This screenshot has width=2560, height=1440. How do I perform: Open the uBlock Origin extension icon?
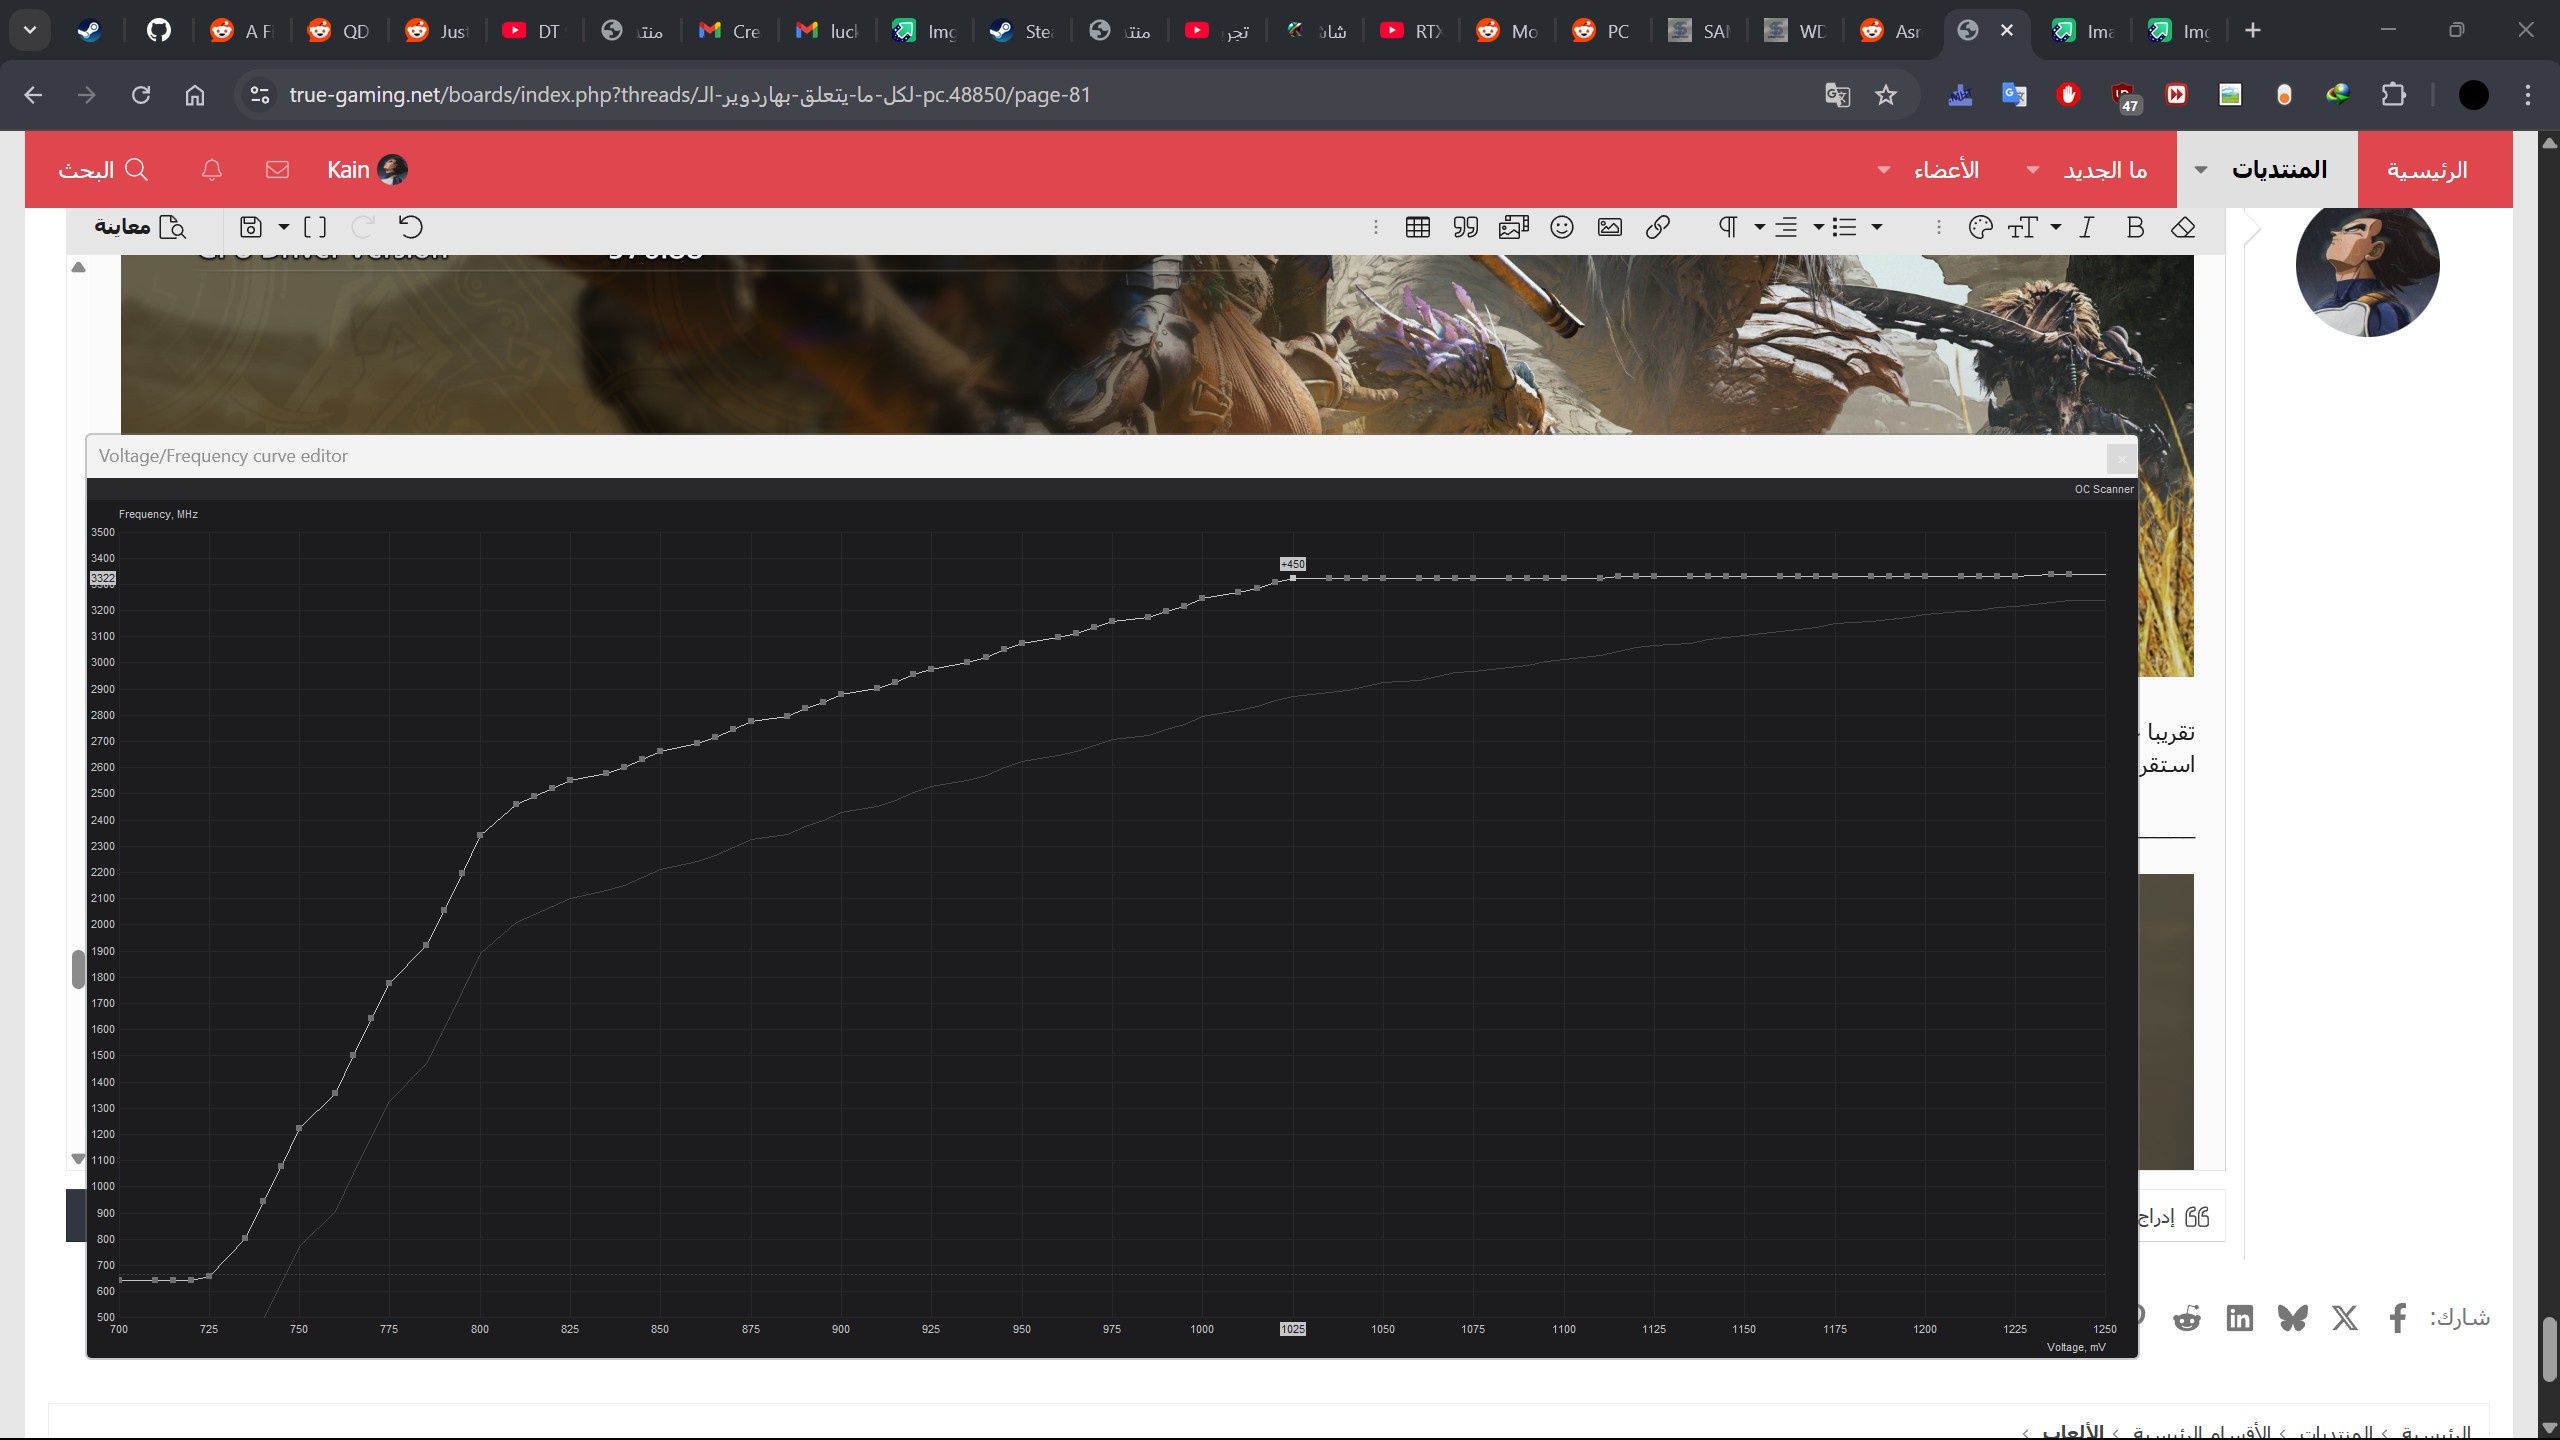tap(2124, 96)
